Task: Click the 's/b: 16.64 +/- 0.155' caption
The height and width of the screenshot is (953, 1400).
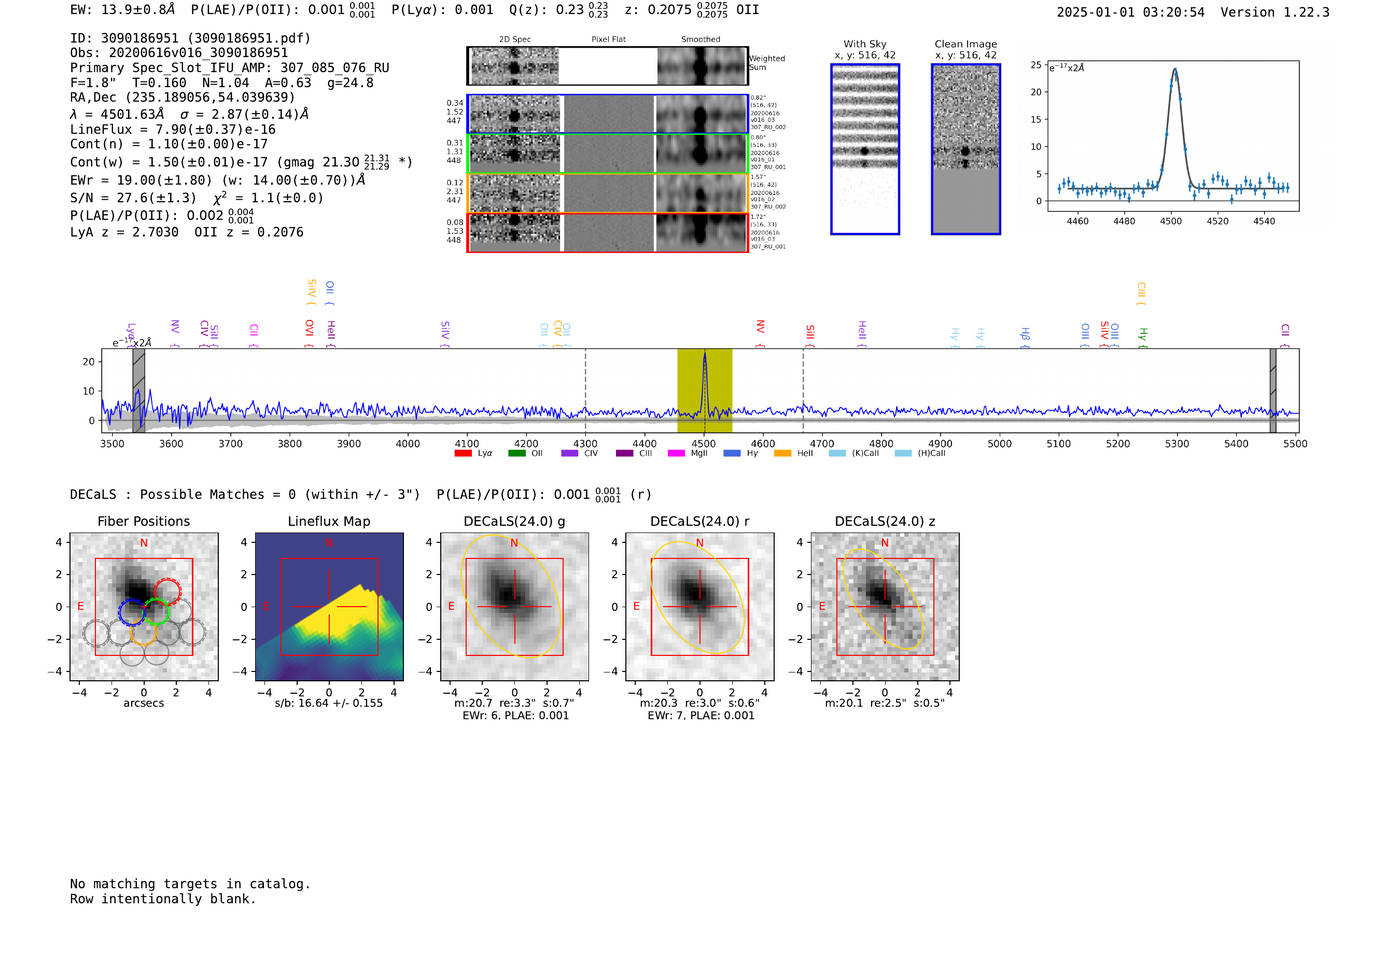Action: point(329,703)
